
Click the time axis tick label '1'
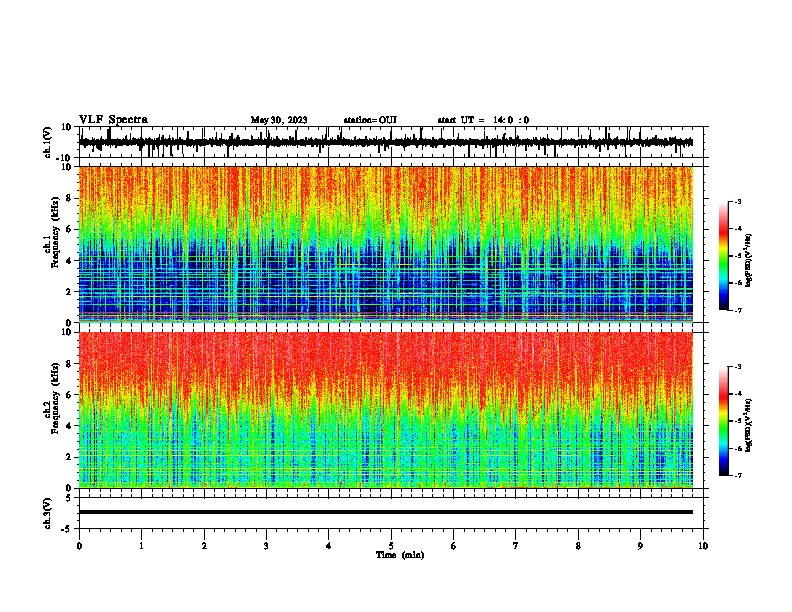(141, 546)
